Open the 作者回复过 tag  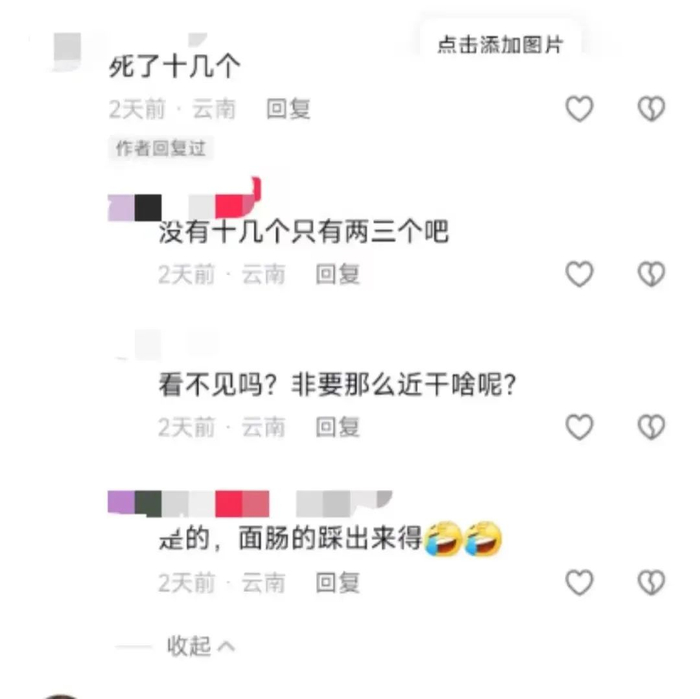coord(161,148)
